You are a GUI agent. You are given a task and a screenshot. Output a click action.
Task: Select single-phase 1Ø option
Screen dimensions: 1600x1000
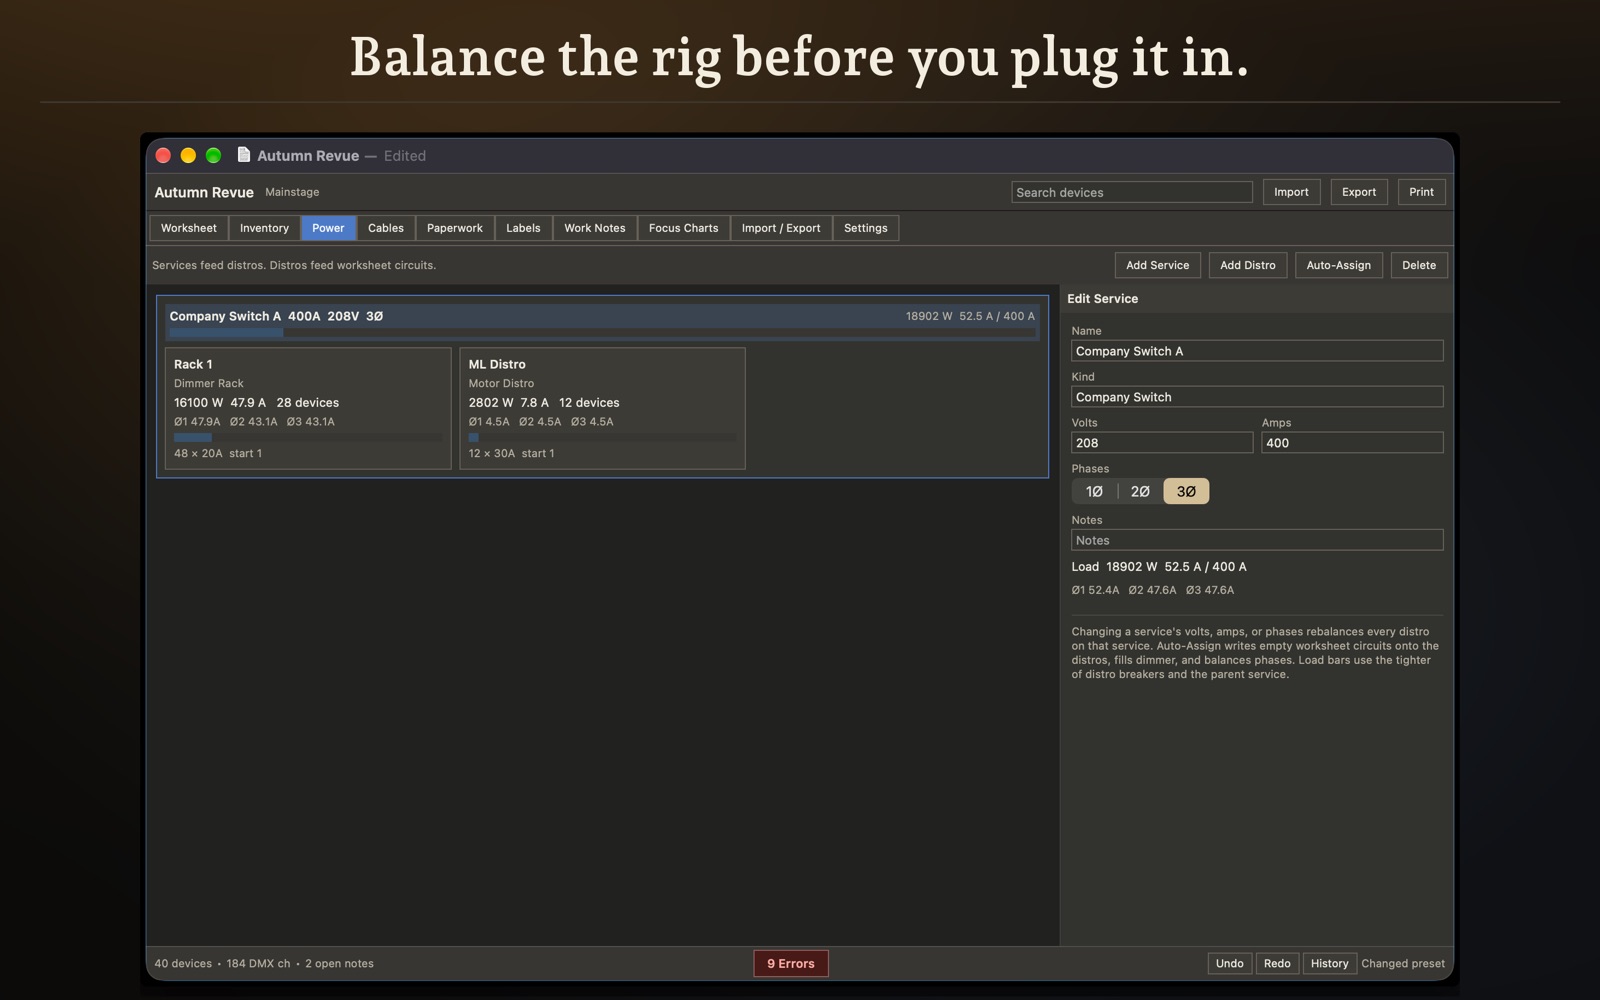coord(1094,491)
